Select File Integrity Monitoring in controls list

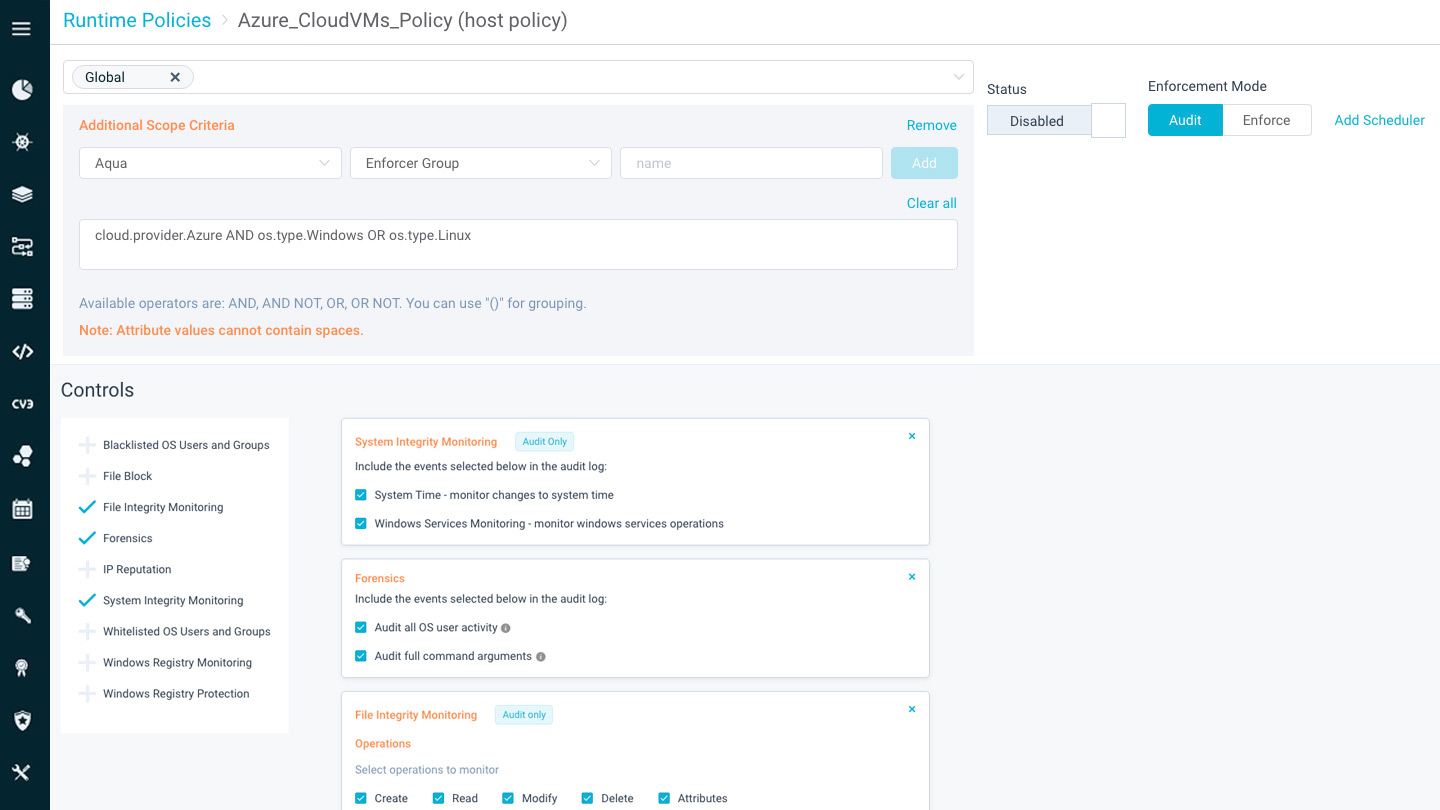point(163,507)
